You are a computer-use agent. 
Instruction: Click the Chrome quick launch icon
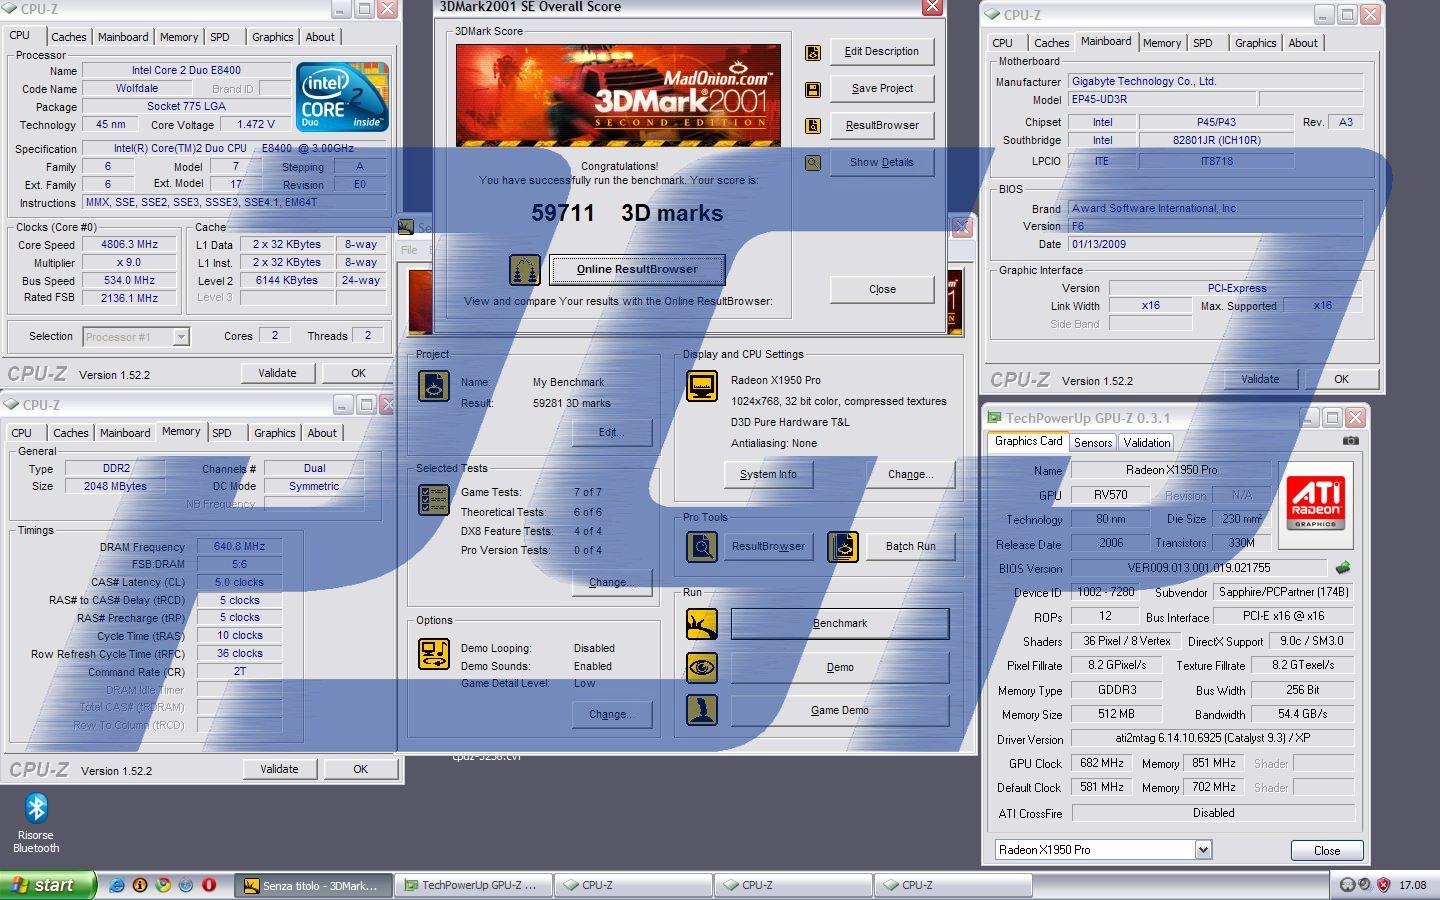pyautogui.click(x=163, y=885)
